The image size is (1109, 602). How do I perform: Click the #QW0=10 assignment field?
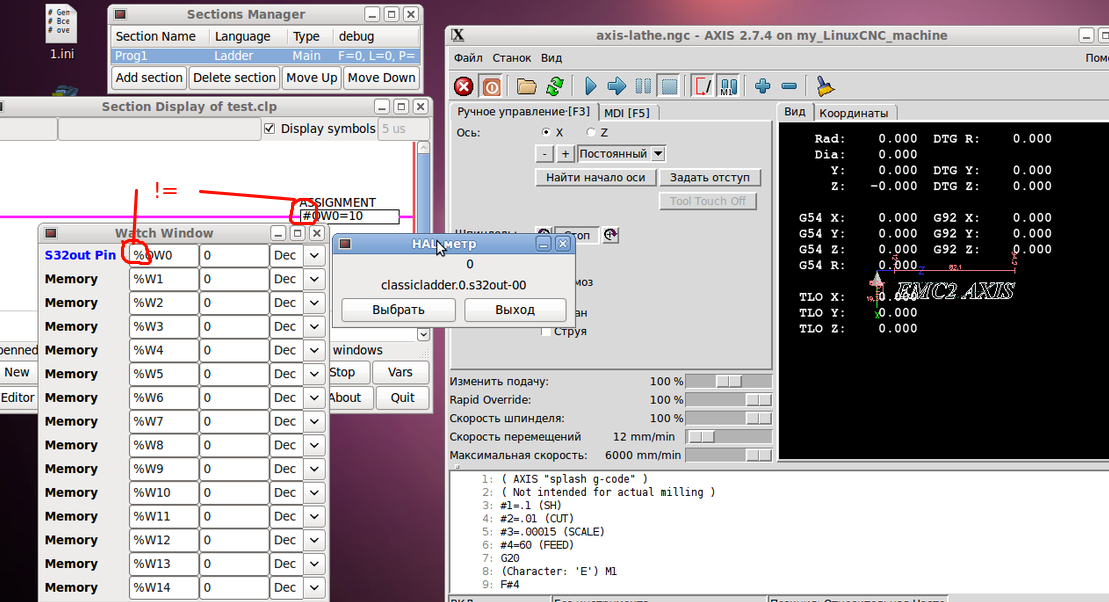(x=349, y=216)
